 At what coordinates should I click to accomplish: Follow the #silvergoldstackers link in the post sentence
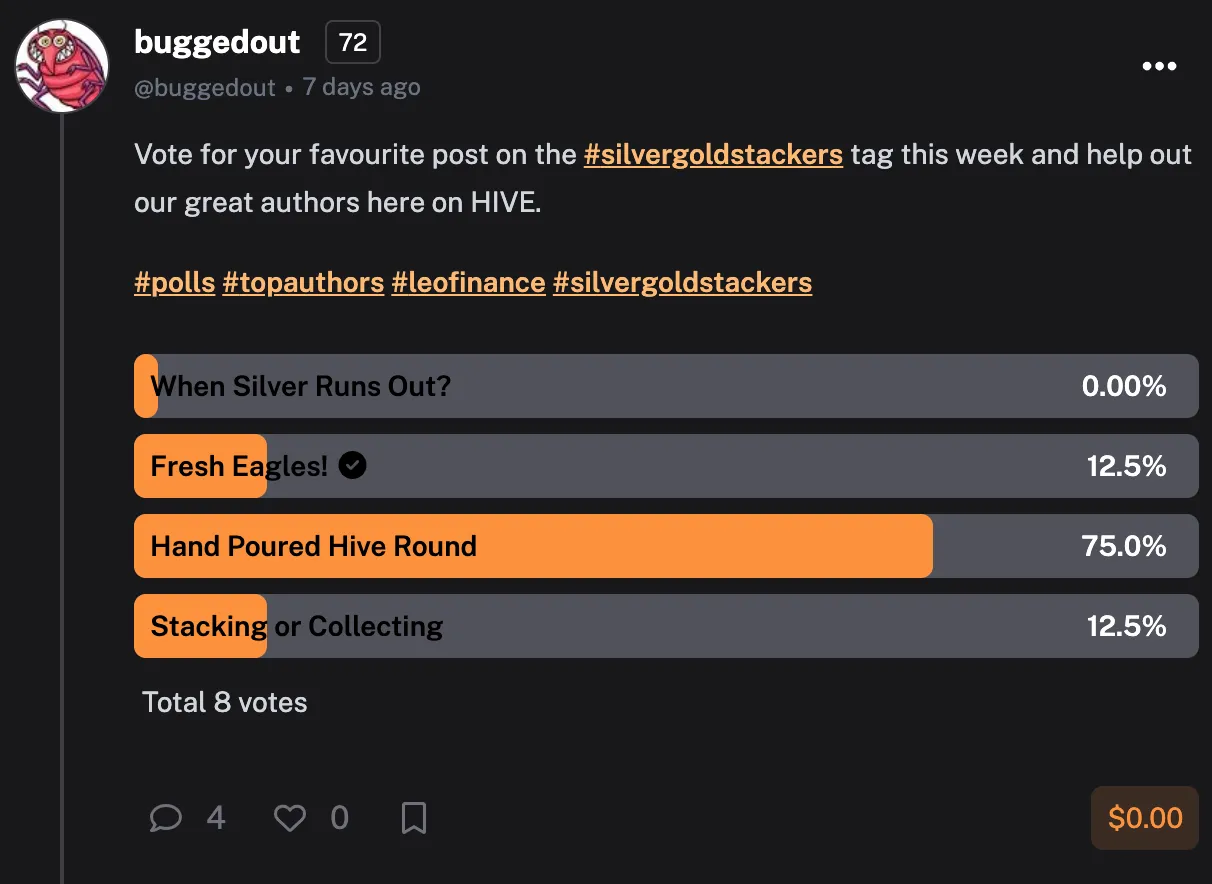[713, 155]
